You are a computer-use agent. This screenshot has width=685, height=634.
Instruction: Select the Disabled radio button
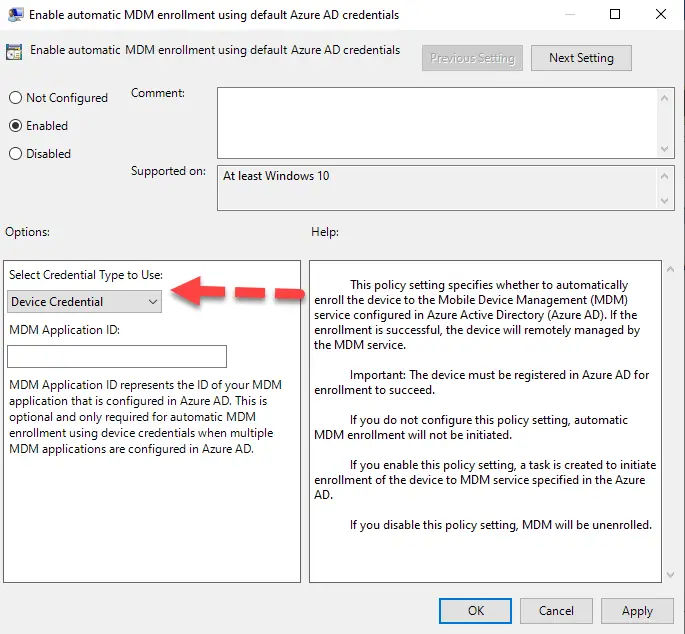[15, 154]
